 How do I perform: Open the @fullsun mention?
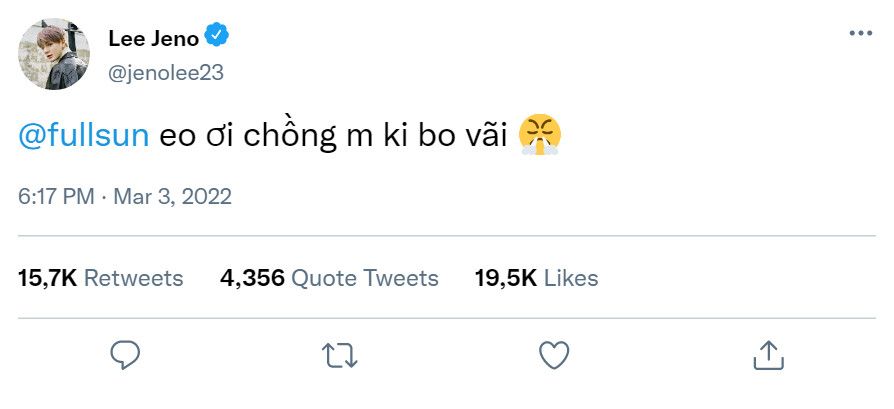(x=84, y=135)
